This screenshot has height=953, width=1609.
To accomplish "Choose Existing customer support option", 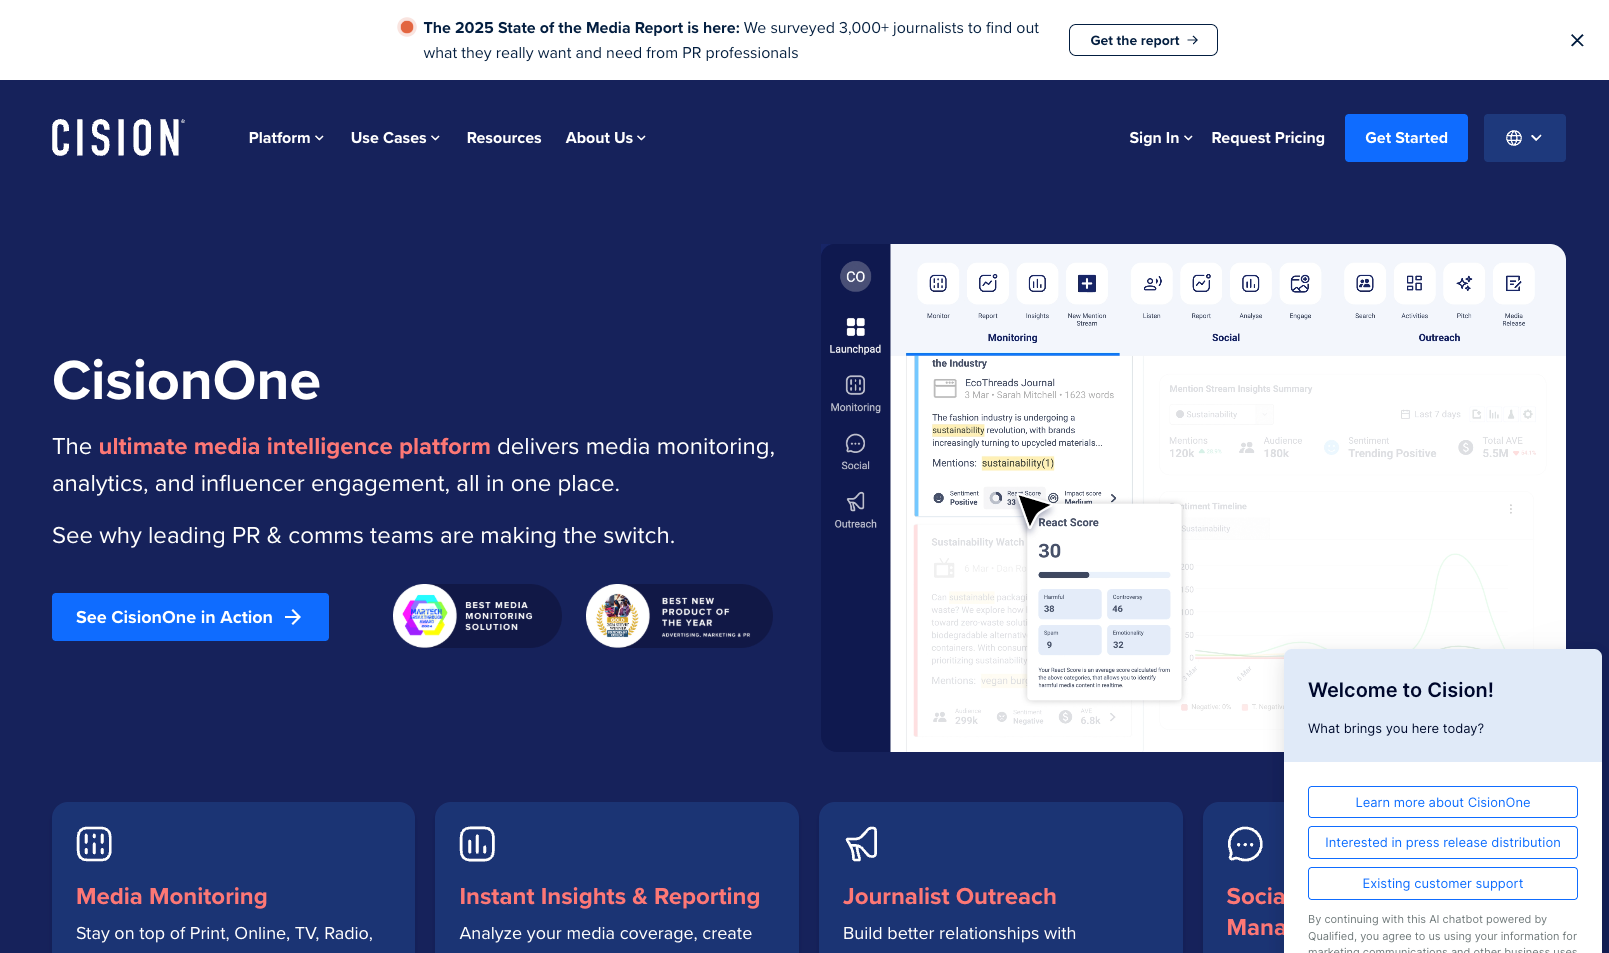I will point(1443,884).
